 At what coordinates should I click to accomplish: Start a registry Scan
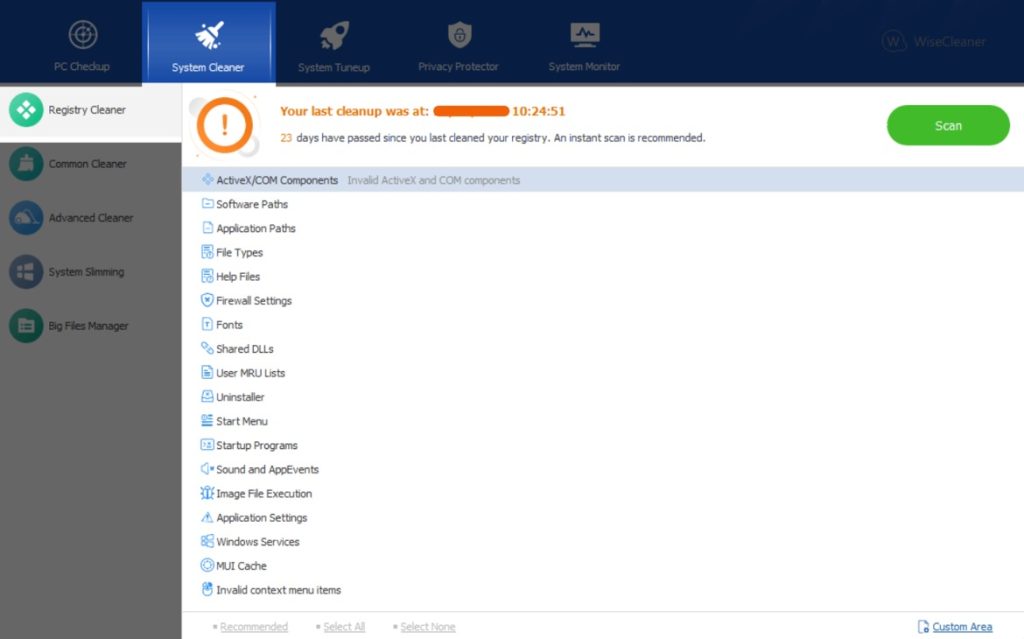pos(947,125)
